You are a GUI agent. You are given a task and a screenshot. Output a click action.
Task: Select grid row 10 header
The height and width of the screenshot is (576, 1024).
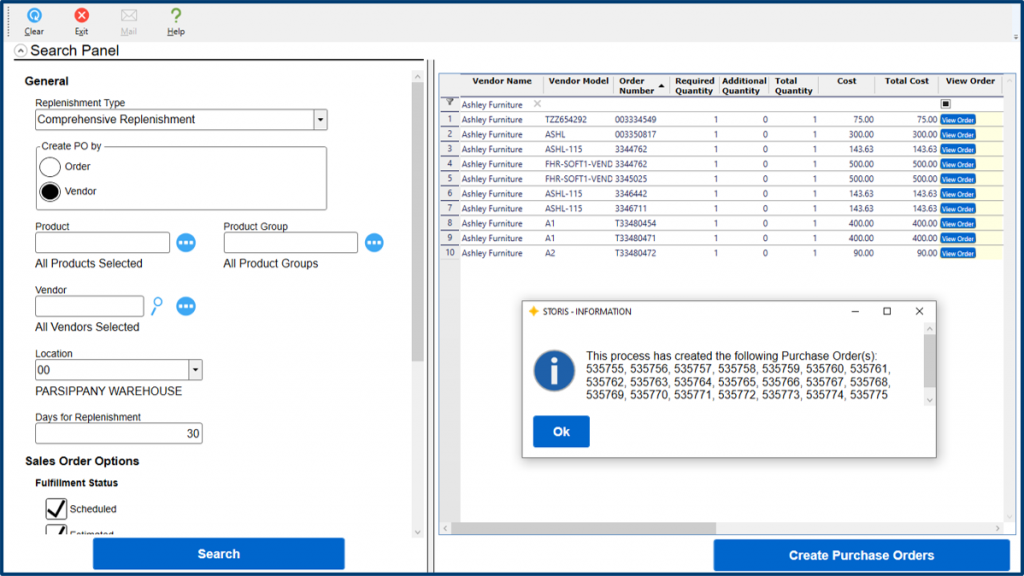[x=450, y=253]
